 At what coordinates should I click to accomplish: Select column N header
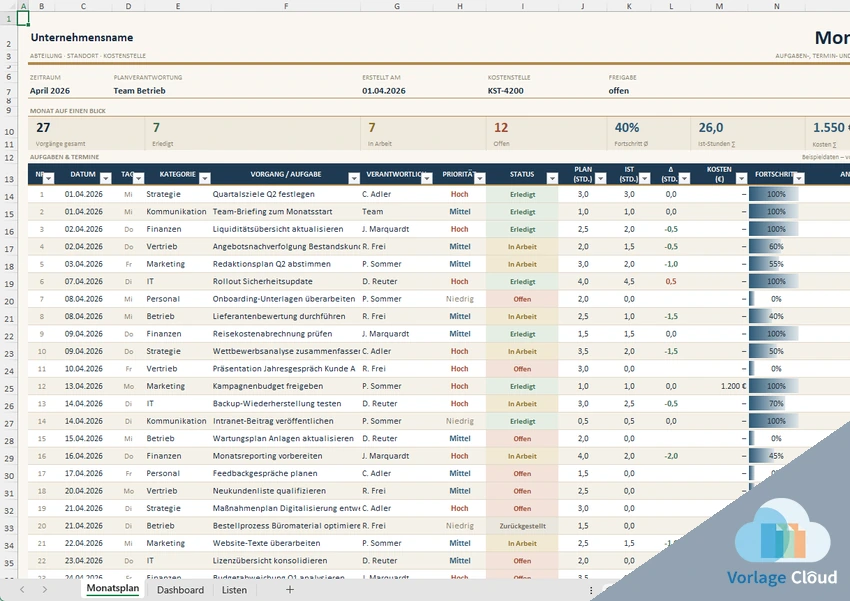tap(776, 6)
